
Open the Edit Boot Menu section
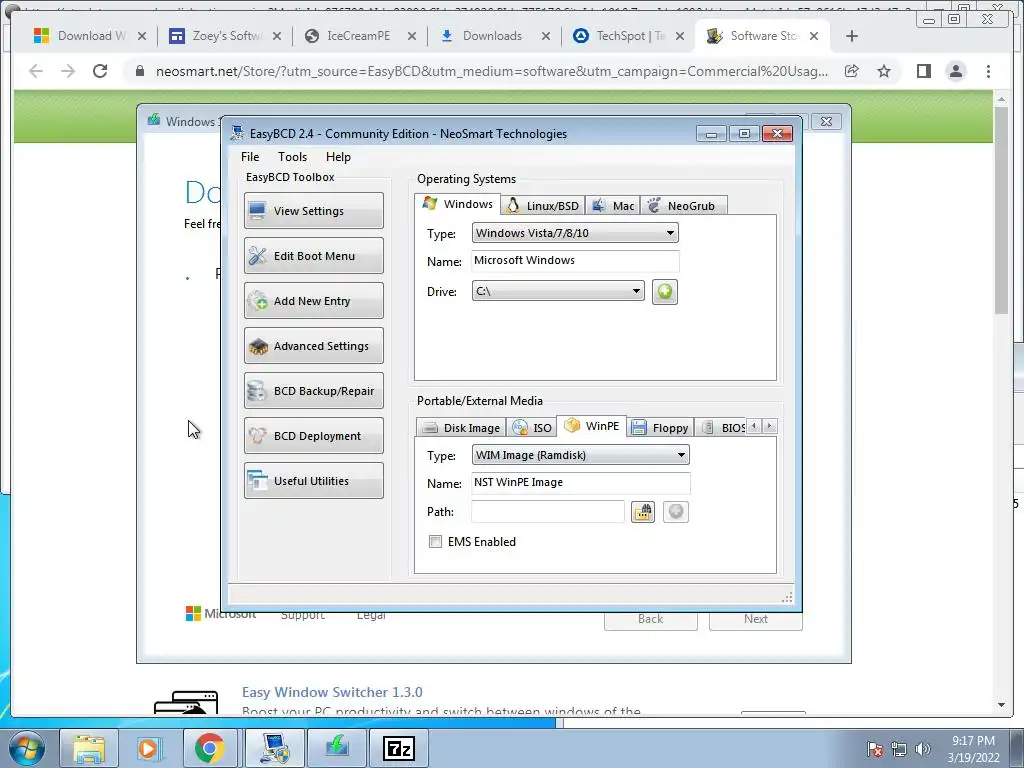pos(313,255)
